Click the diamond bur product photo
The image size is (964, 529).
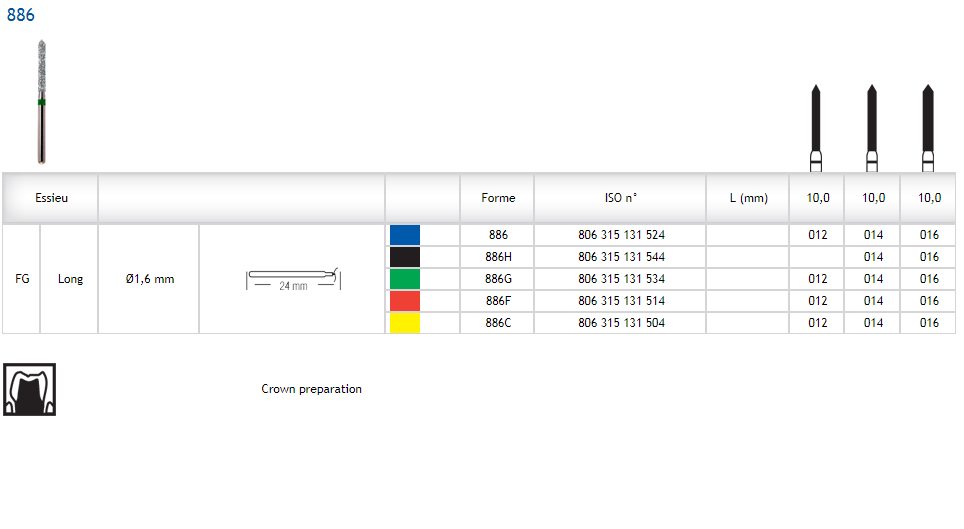(41, 102)
